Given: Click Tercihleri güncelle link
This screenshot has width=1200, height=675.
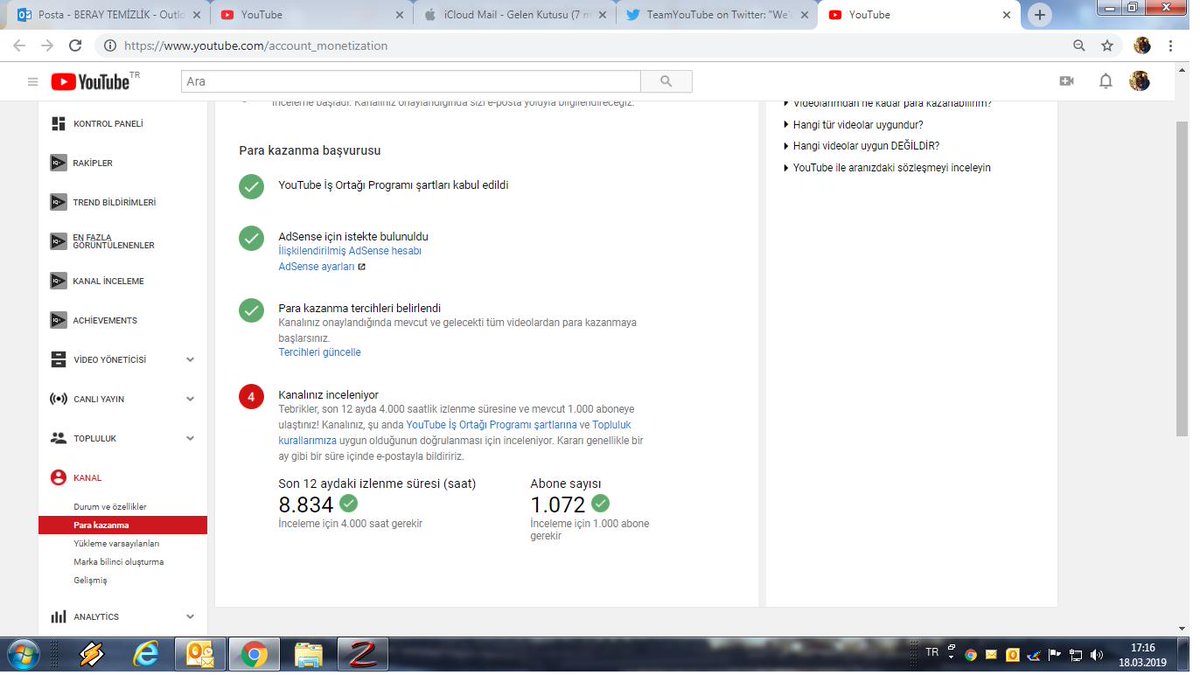Looking at the screenshot, I should [319, 353].
